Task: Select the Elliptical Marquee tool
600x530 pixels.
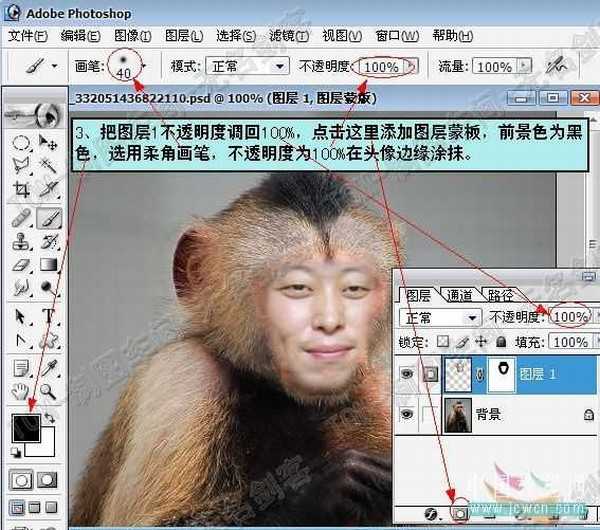Action: [21, 143]
